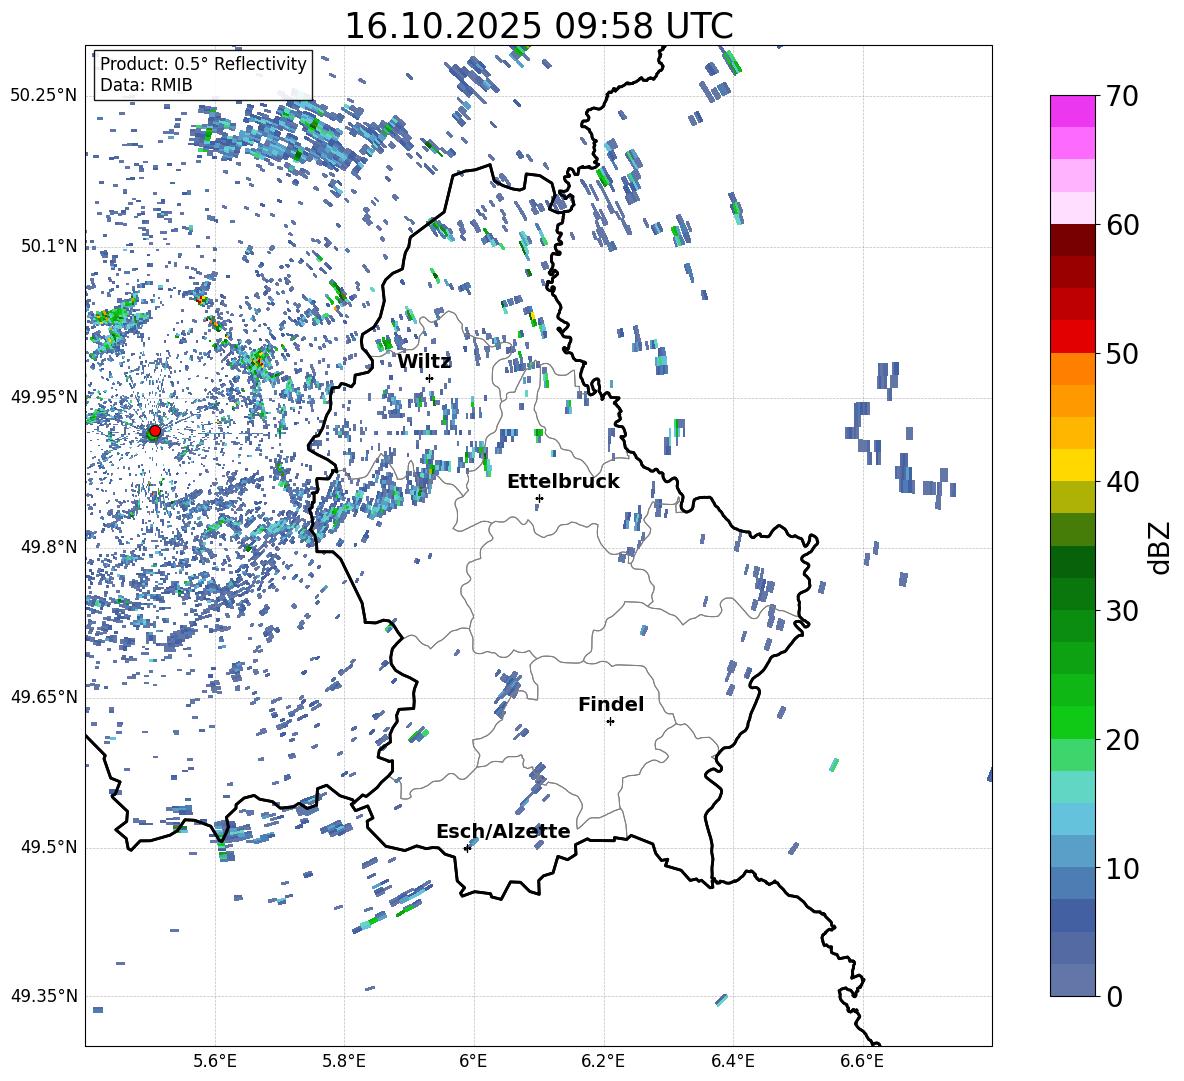Click the yellow colorbar segment above 40

pos(1072,465)
